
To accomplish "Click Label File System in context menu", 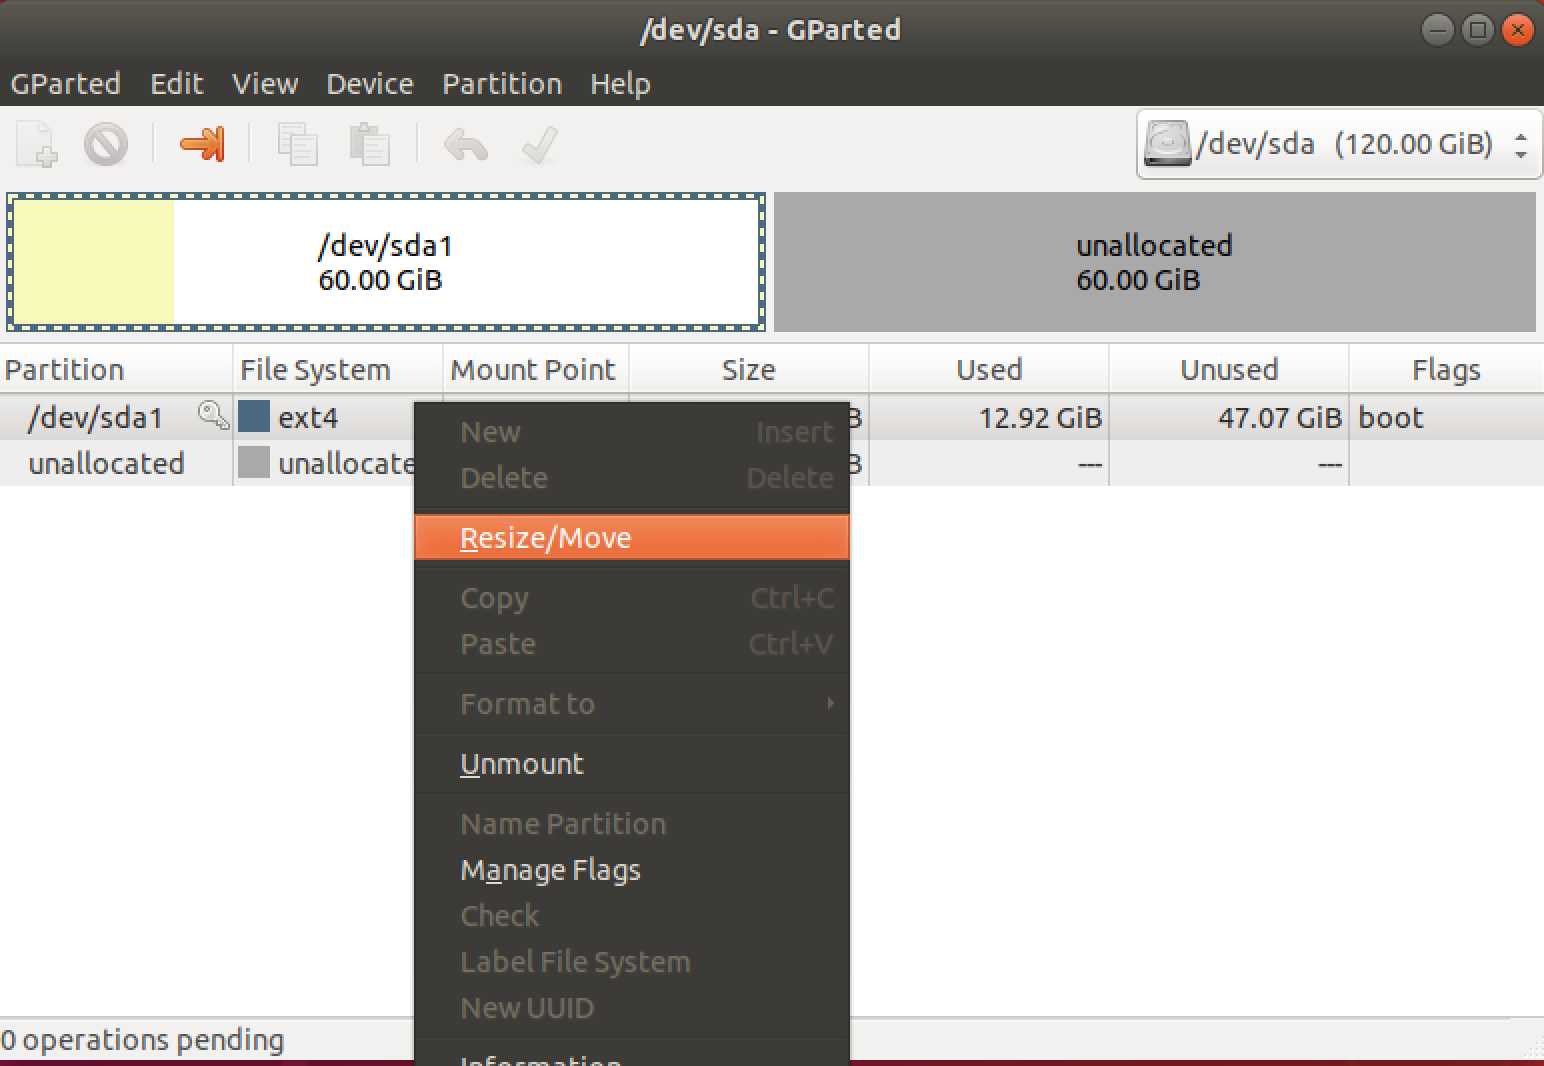I will [x=632, y=962].
